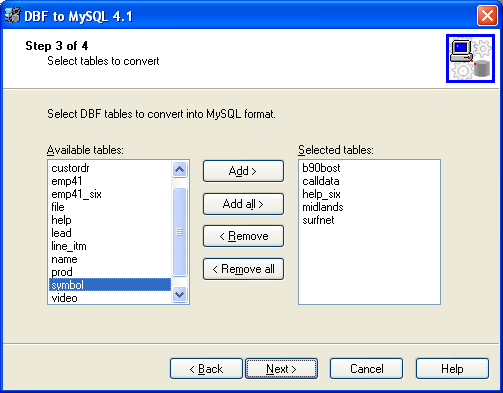The height and width of the screenshot is (393, 503).
Task: Click the Add all > button
Action: (243, 204)
